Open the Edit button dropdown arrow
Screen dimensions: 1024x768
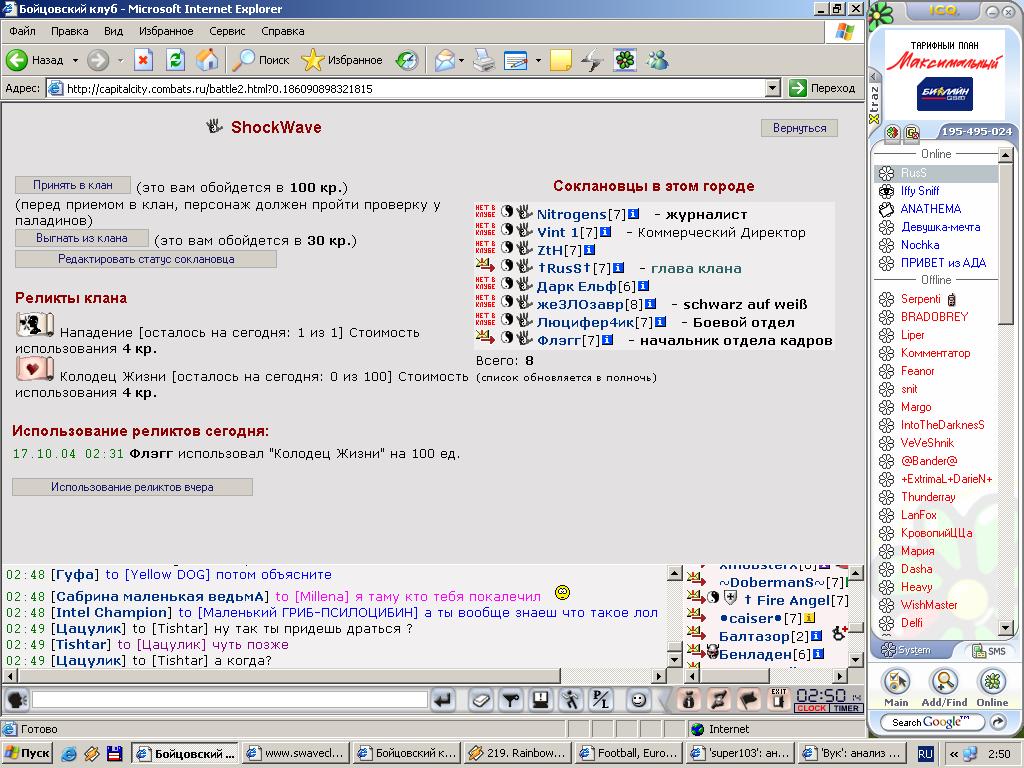pyautogui.click(x=538, y=60)
